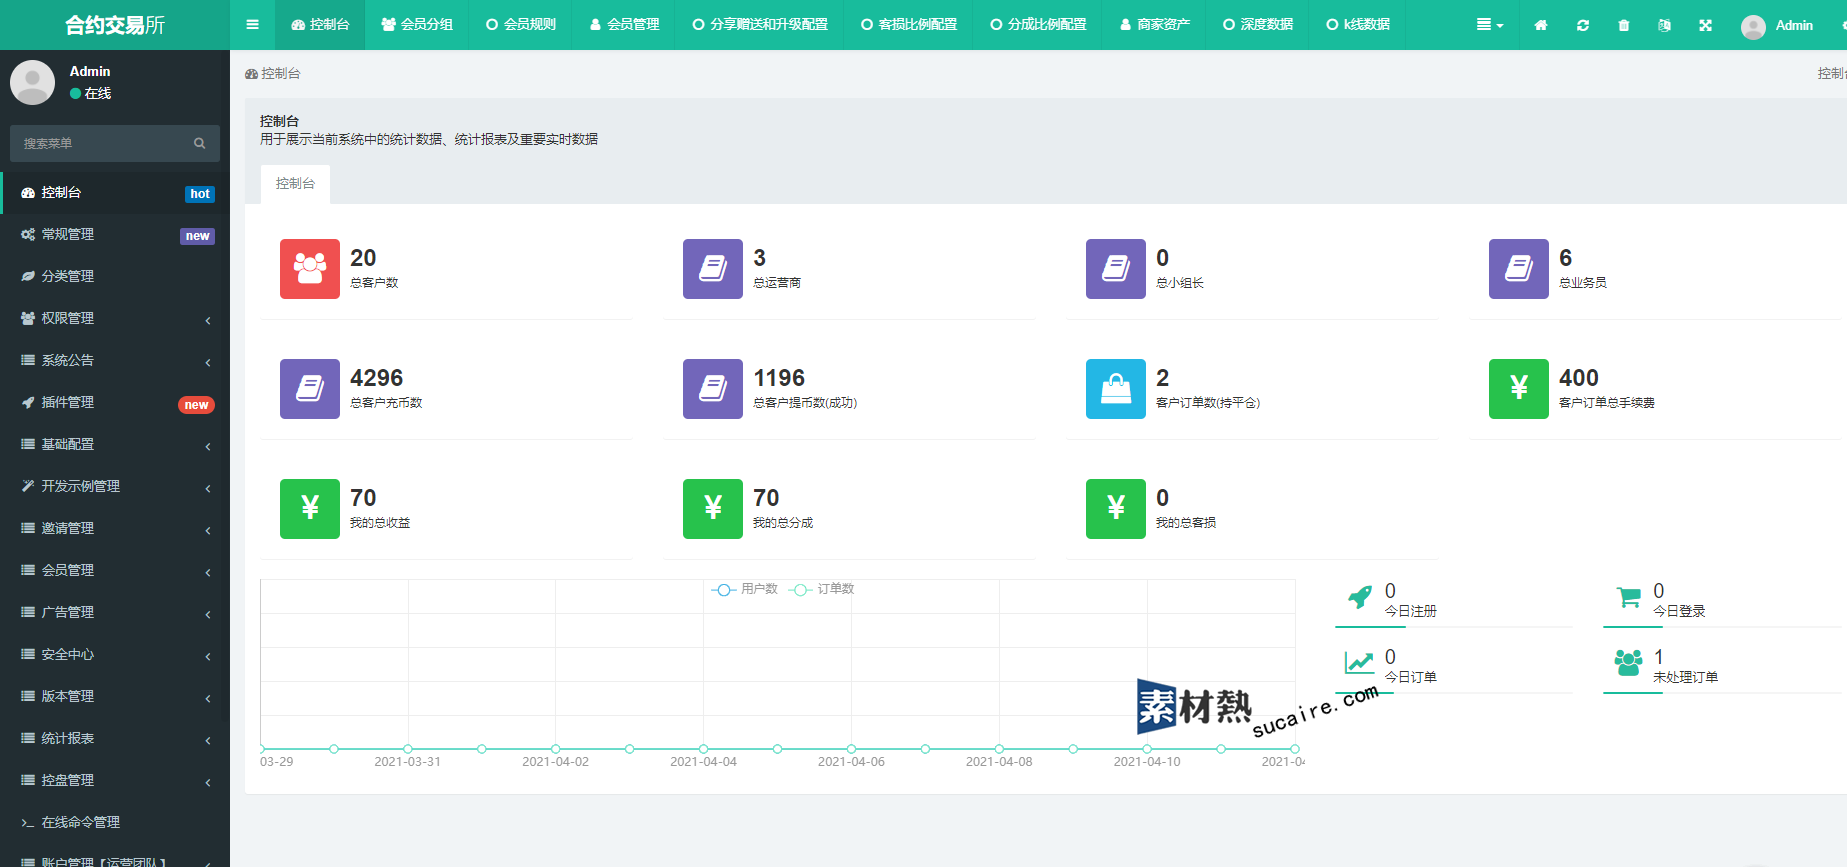Image resolution: width=1847 pixels, height=867 pixels.
Task: Open 插件管理 in the sidebar
Action: coord(115,402)
